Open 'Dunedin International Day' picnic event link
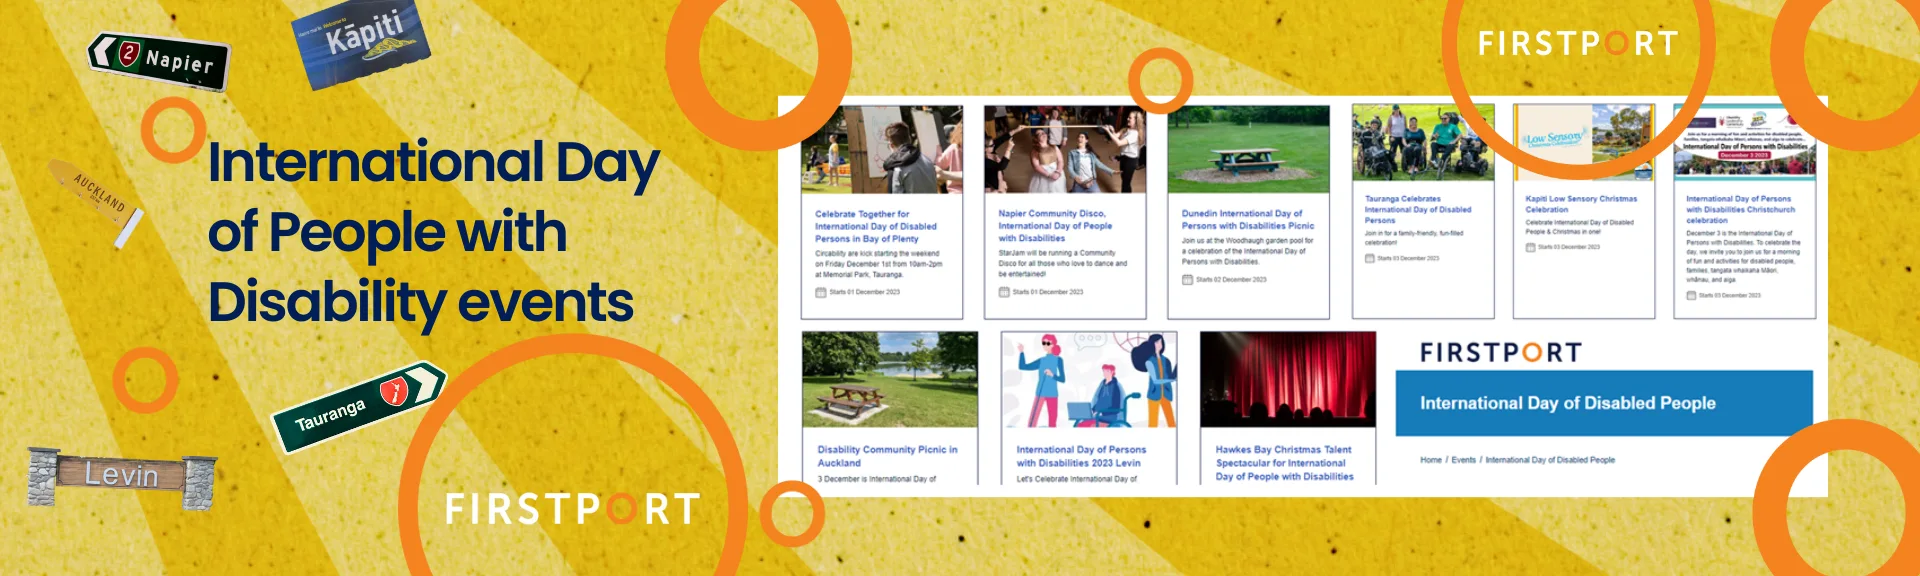Screen dimensions: 1920x576 (x=1248, y=220)
